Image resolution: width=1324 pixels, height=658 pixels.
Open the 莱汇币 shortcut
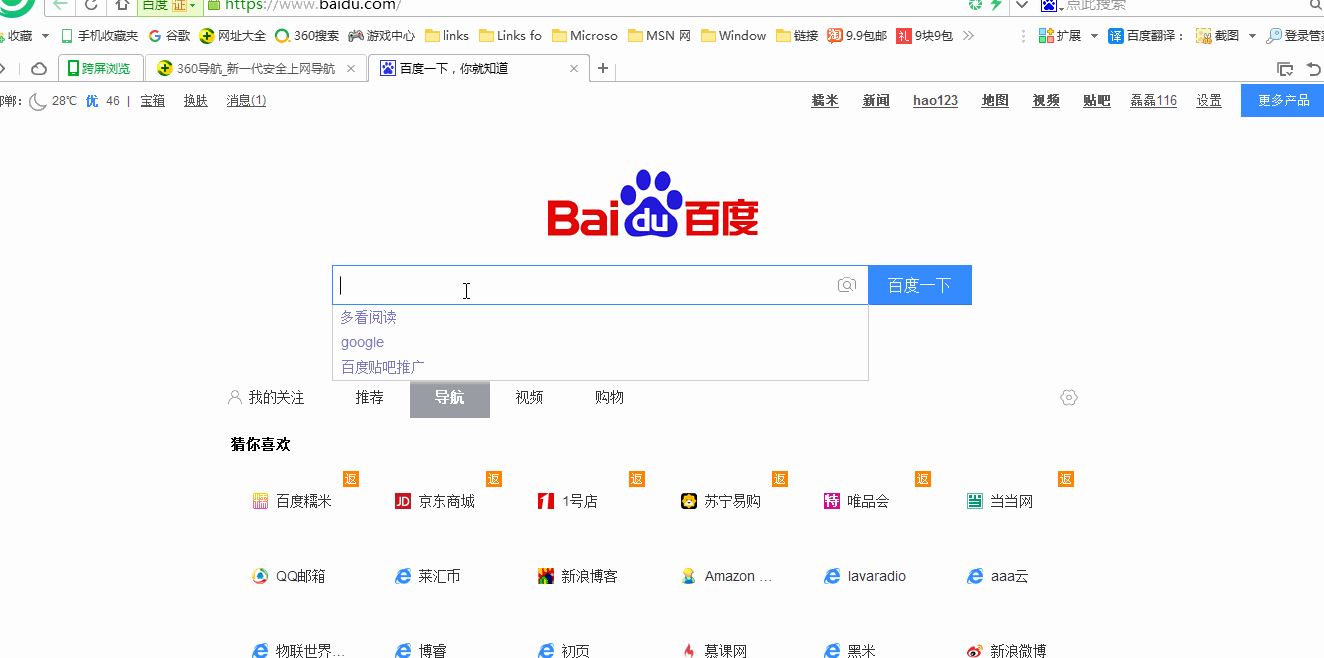[x=428, y=576]
